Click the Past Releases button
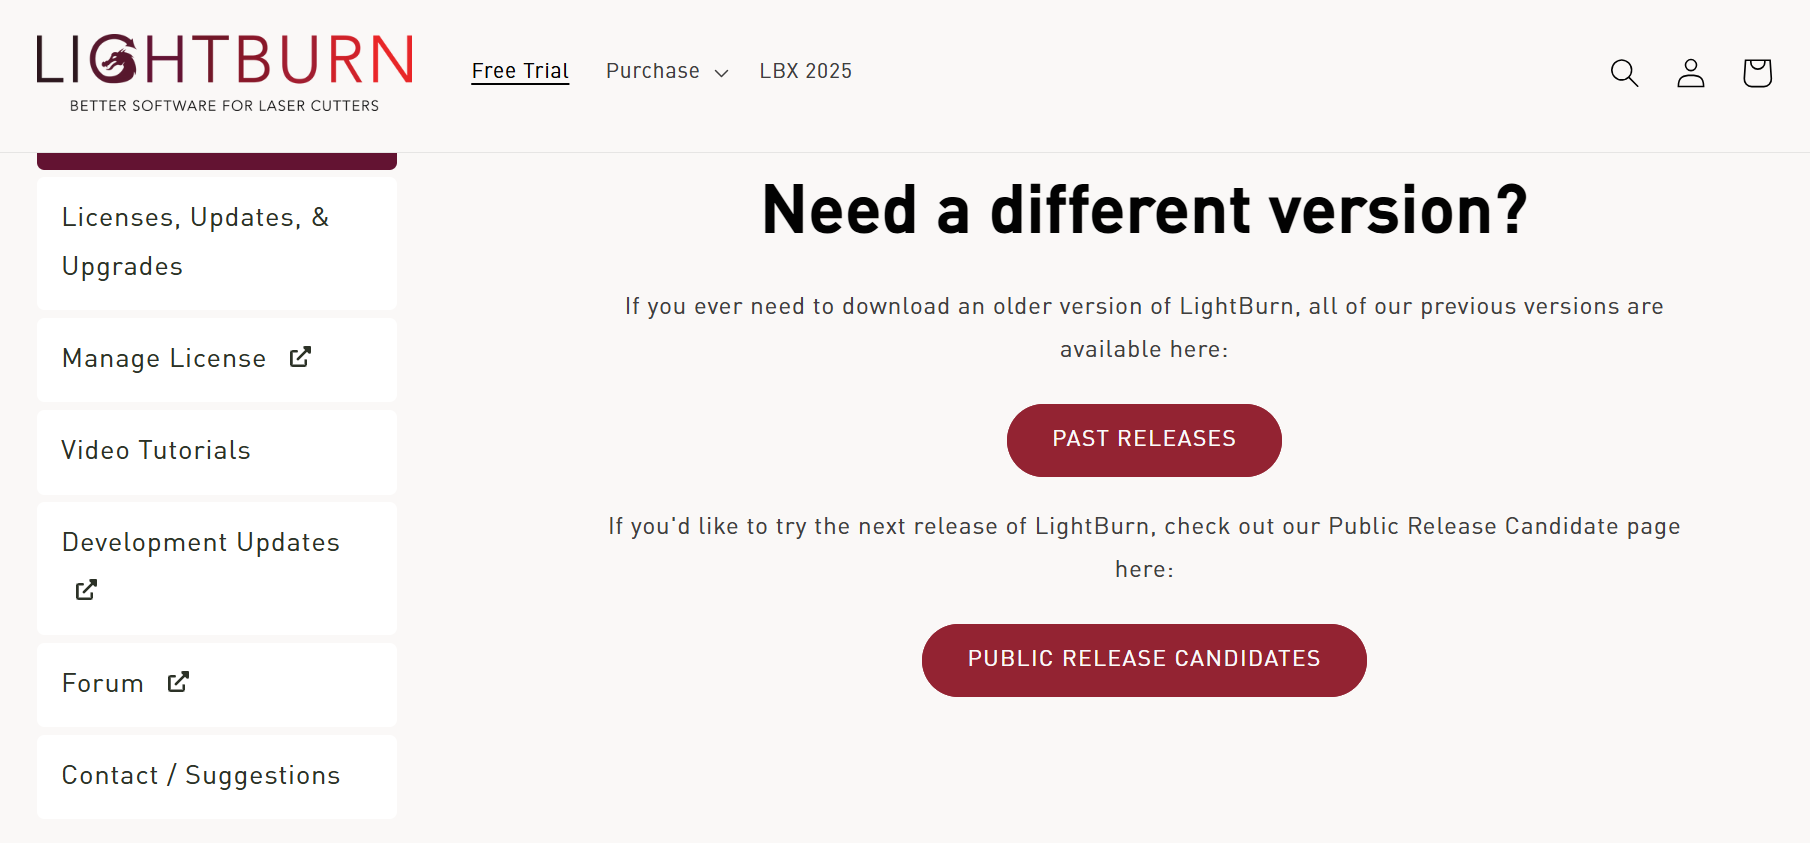1810x843 pixels. pos(1144,440)
